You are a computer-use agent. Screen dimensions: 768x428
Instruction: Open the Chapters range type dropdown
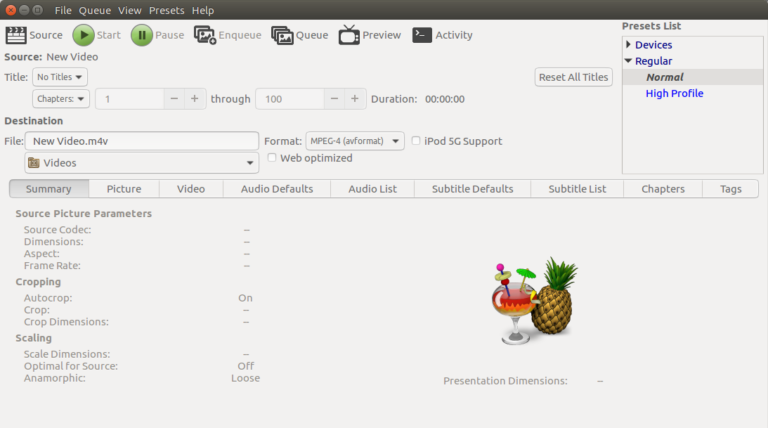pos(61,99)
